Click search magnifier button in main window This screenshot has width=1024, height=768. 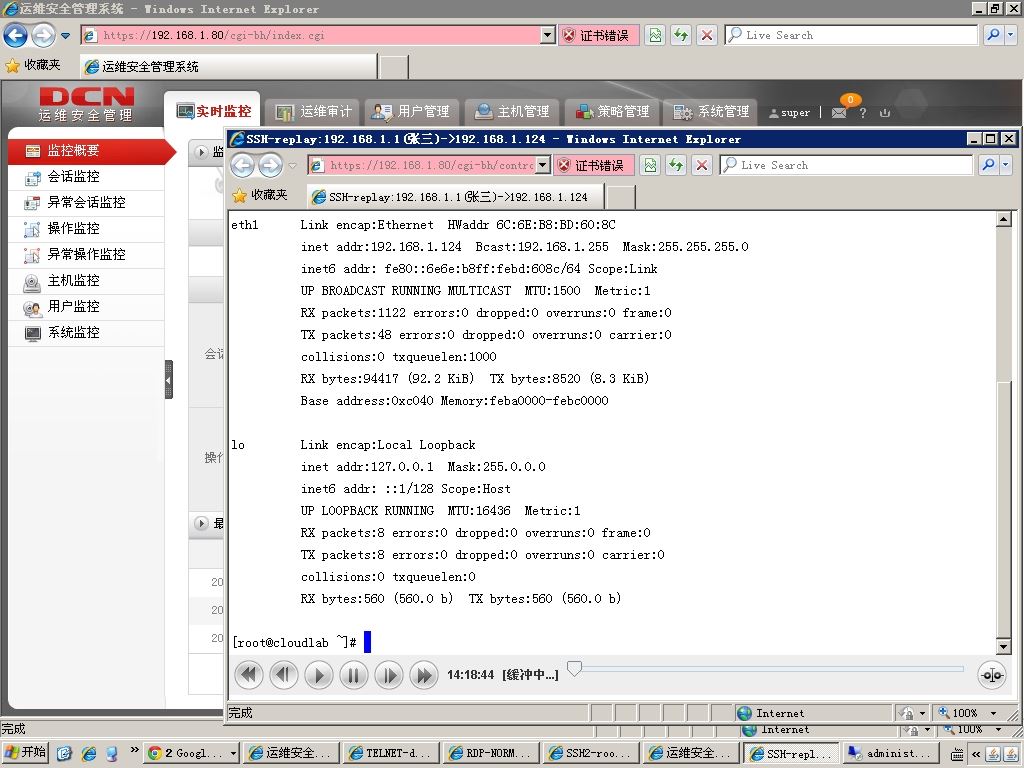point(993,35)
